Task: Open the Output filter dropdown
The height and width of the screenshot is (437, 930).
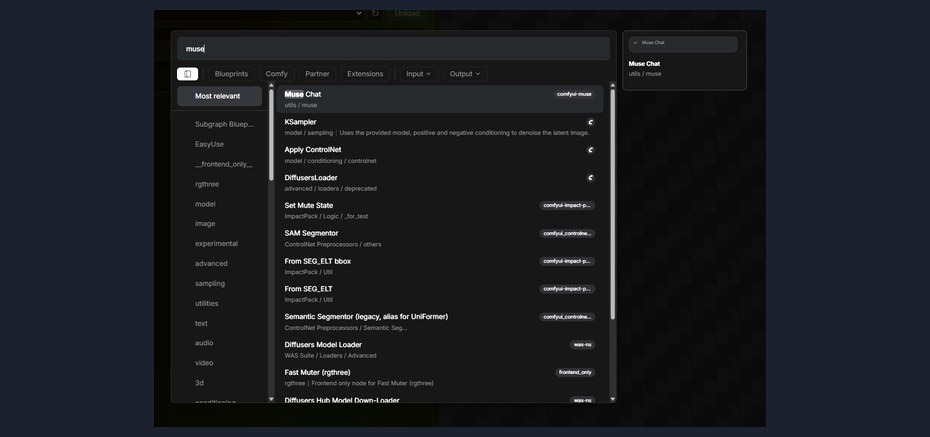Action: coord(465,74)
